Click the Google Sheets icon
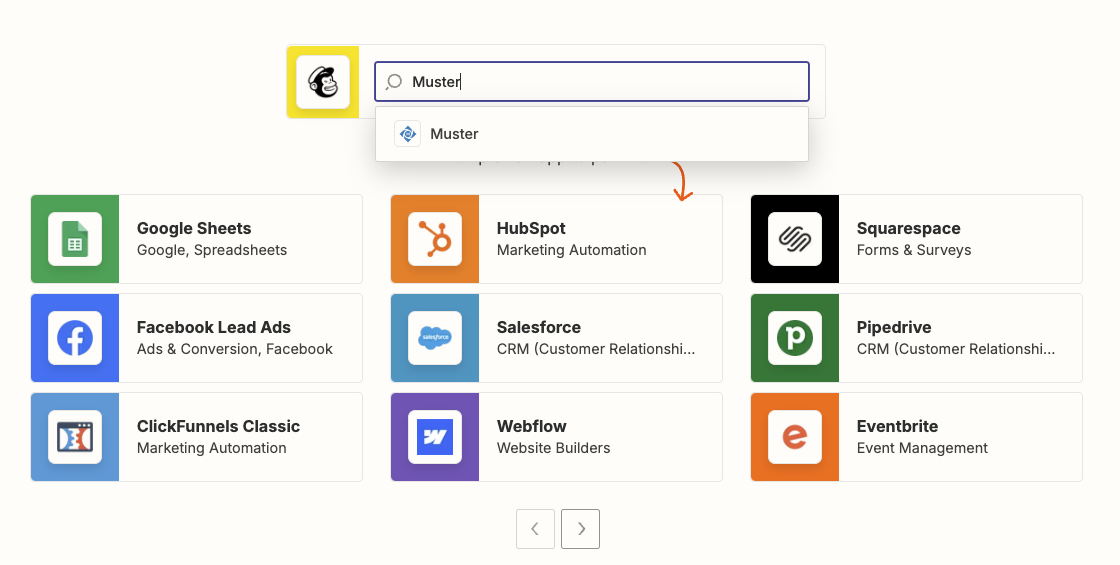This screenshot has width=1120, height=565. tap(75, 239)
